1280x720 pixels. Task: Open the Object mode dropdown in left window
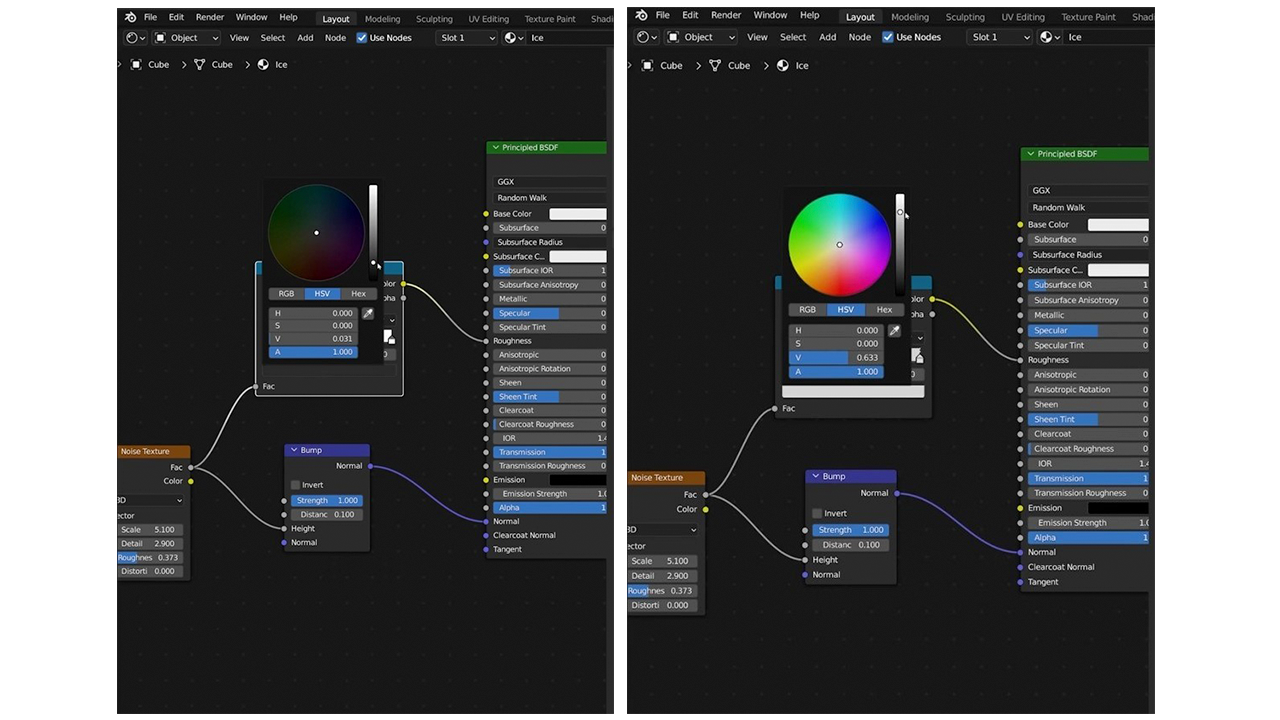187,38
